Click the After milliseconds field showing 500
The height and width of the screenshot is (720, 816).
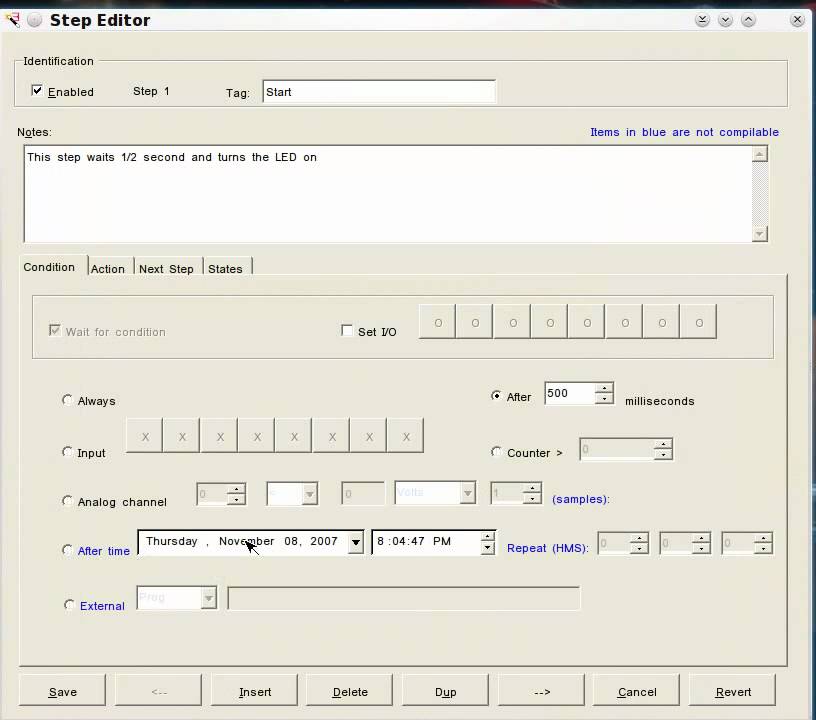pos(569,393)
